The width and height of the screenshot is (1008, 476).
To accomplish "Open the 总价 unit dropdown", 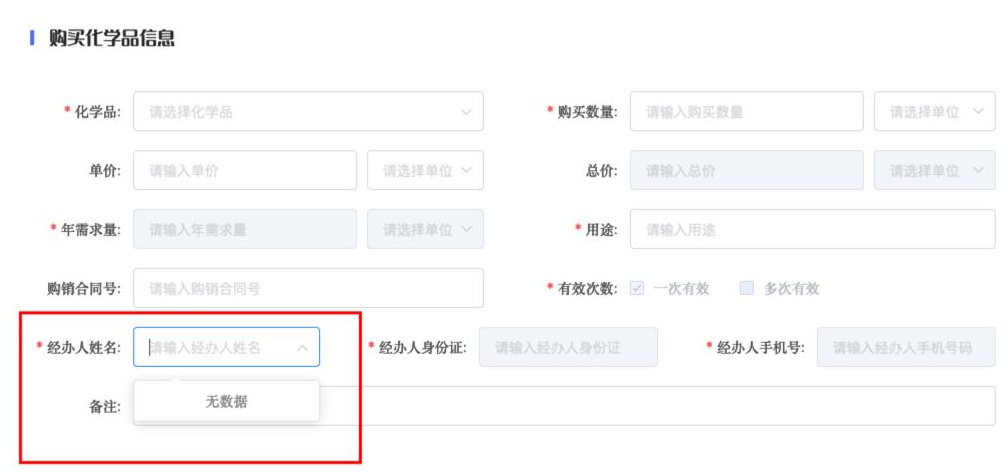I will click(934, 171).
